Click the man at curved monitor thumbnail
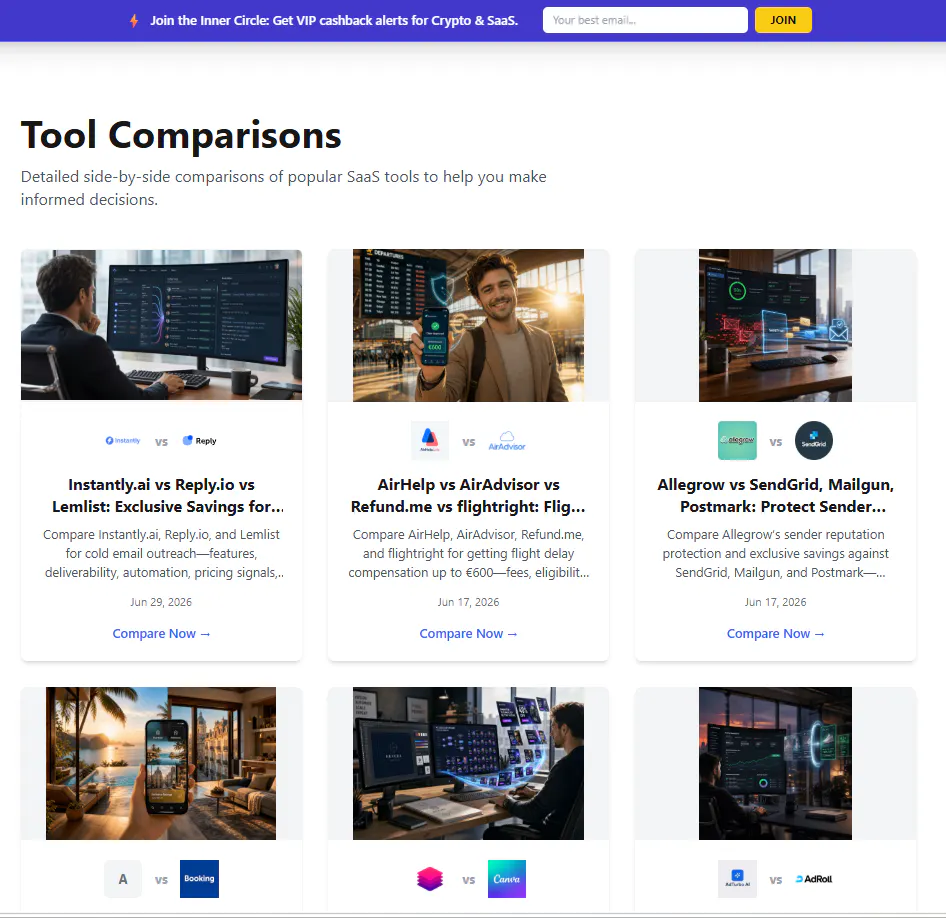 coord(161,324)
